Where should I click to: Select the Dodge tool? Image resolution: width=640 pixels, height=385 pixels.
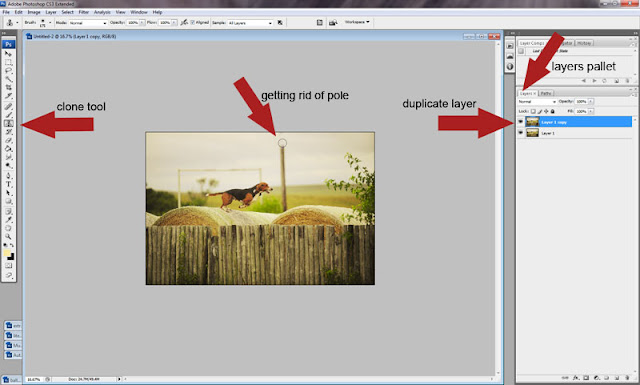tap(8, 165)
